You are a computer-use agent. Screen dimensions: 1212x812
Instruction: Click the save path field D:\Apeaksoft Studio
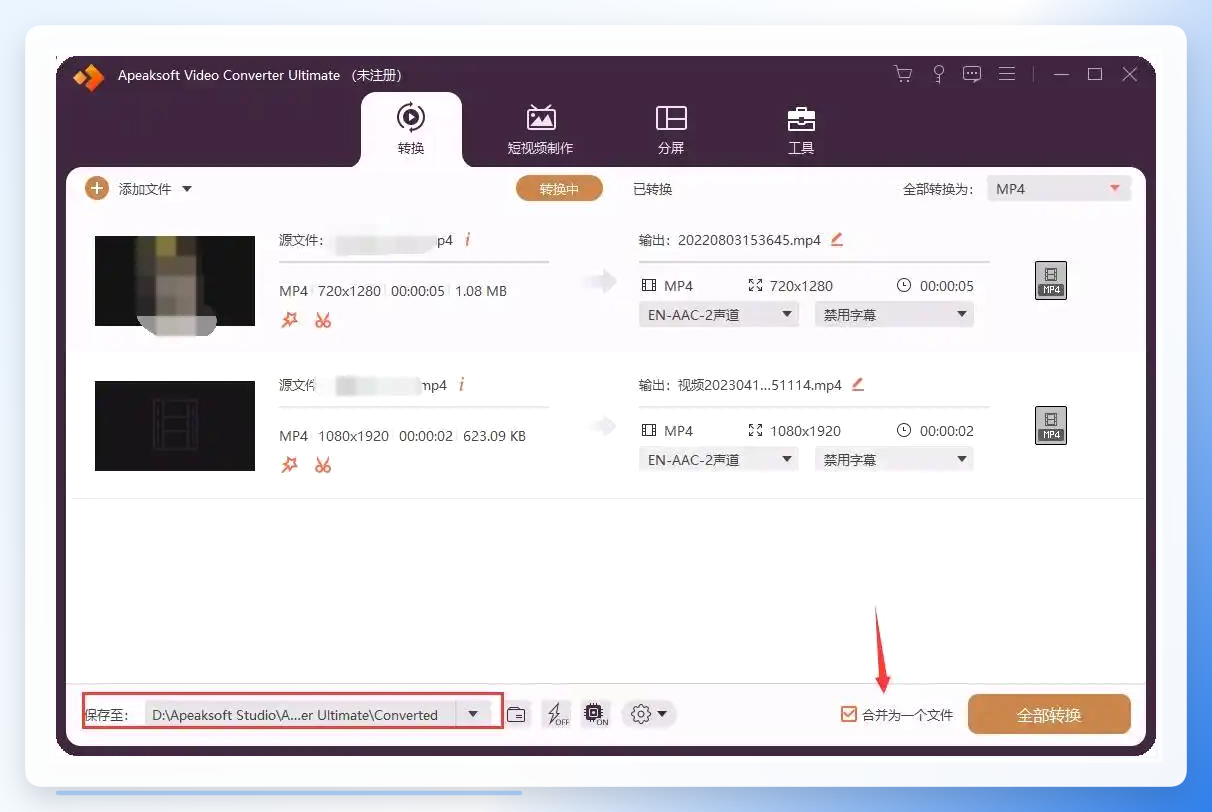coord(301,714)
